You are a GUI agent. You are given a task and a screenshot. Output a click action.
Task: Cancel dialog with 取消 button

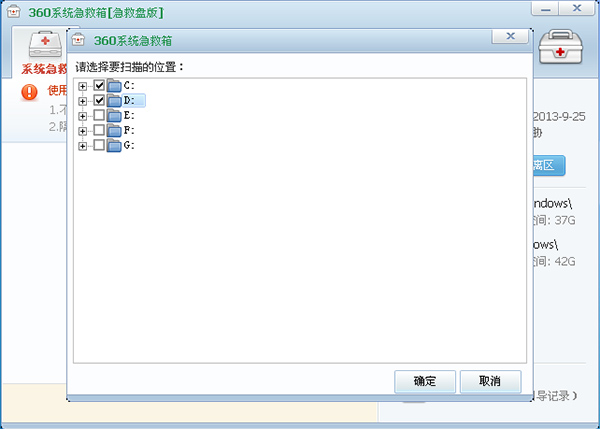coord(490,381)
